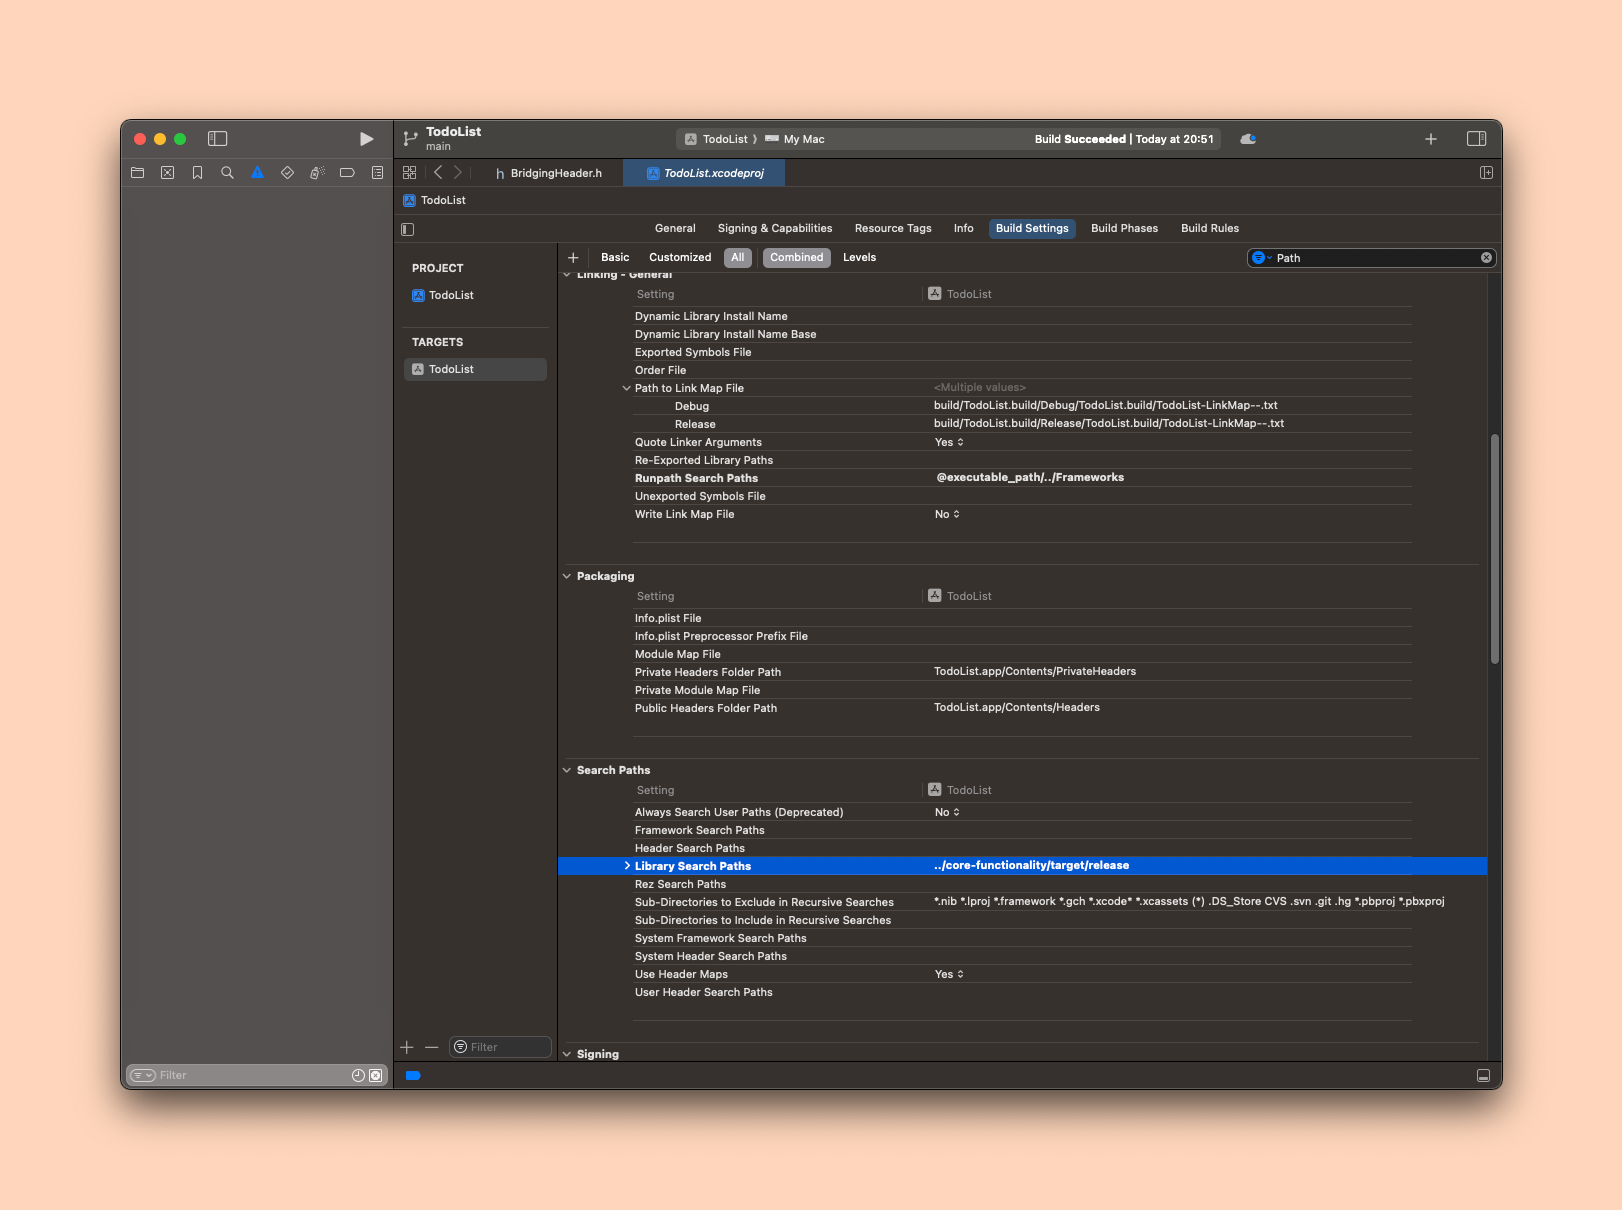Image resolution: width=1622 pixels, height=1210 pixels.
Task: Select TodoList under PROJECT
Action: [451, 296]
